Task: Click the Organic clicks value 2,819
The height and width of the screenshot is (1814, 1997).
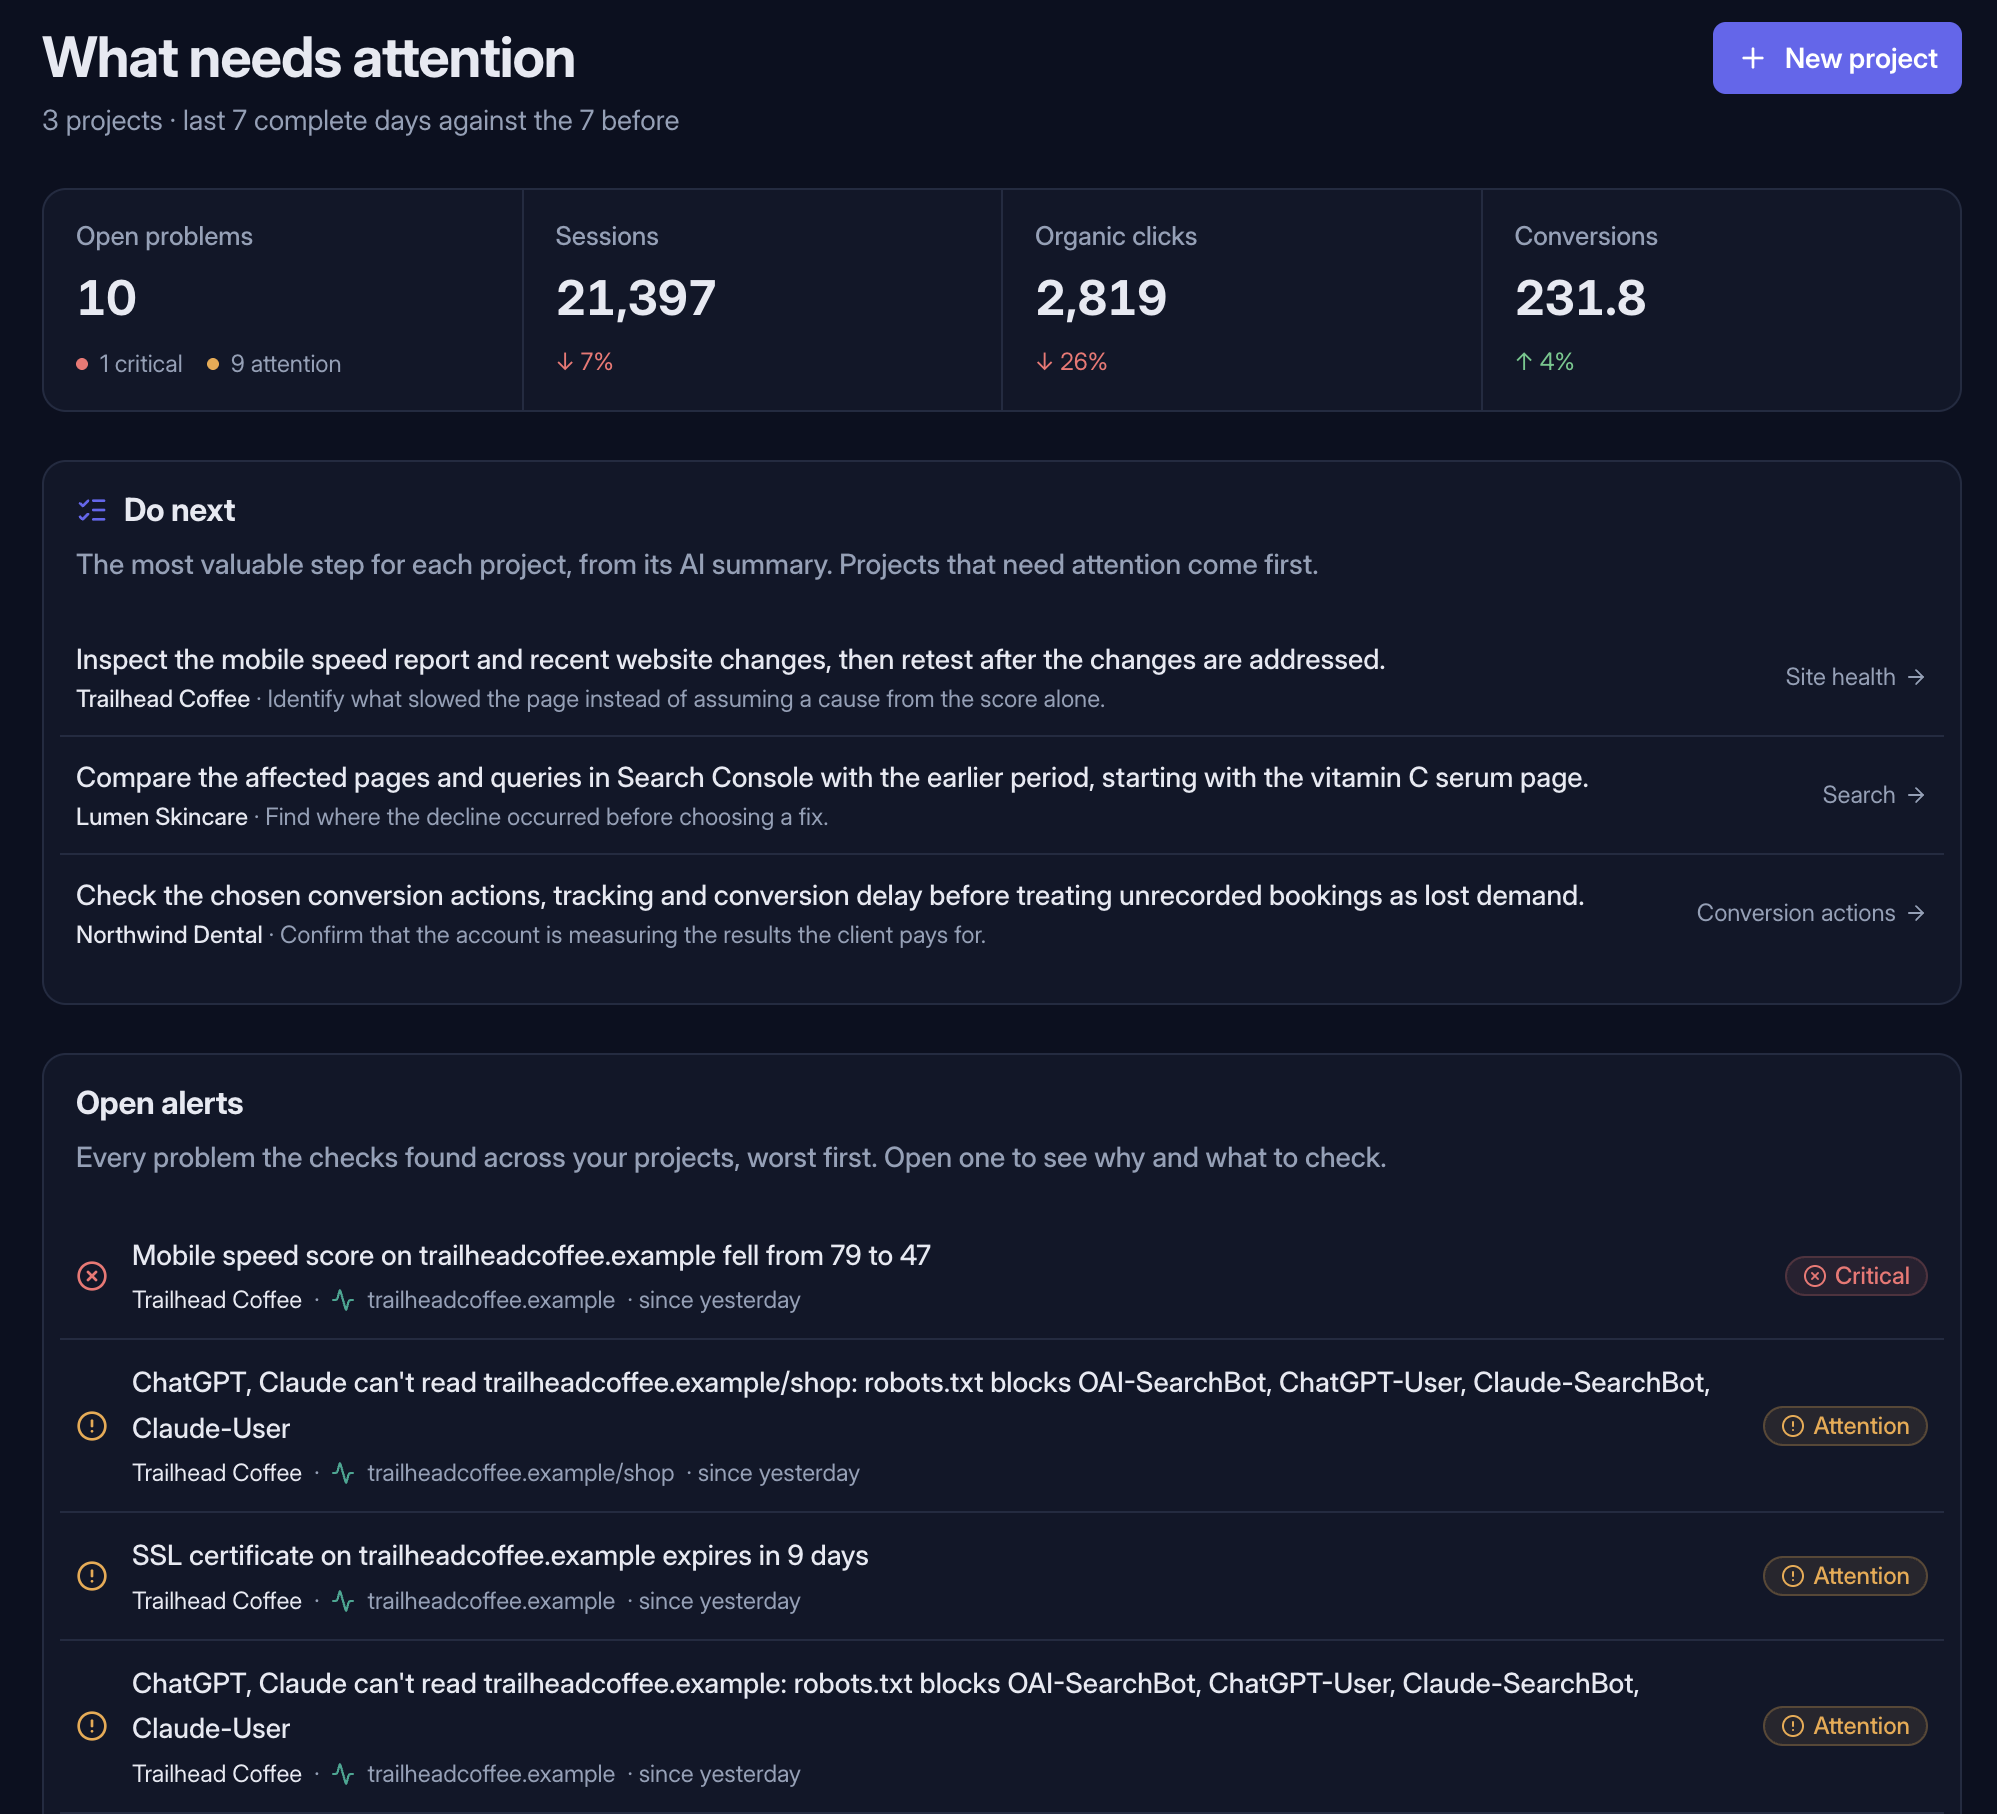Action: coord(1101,298)
